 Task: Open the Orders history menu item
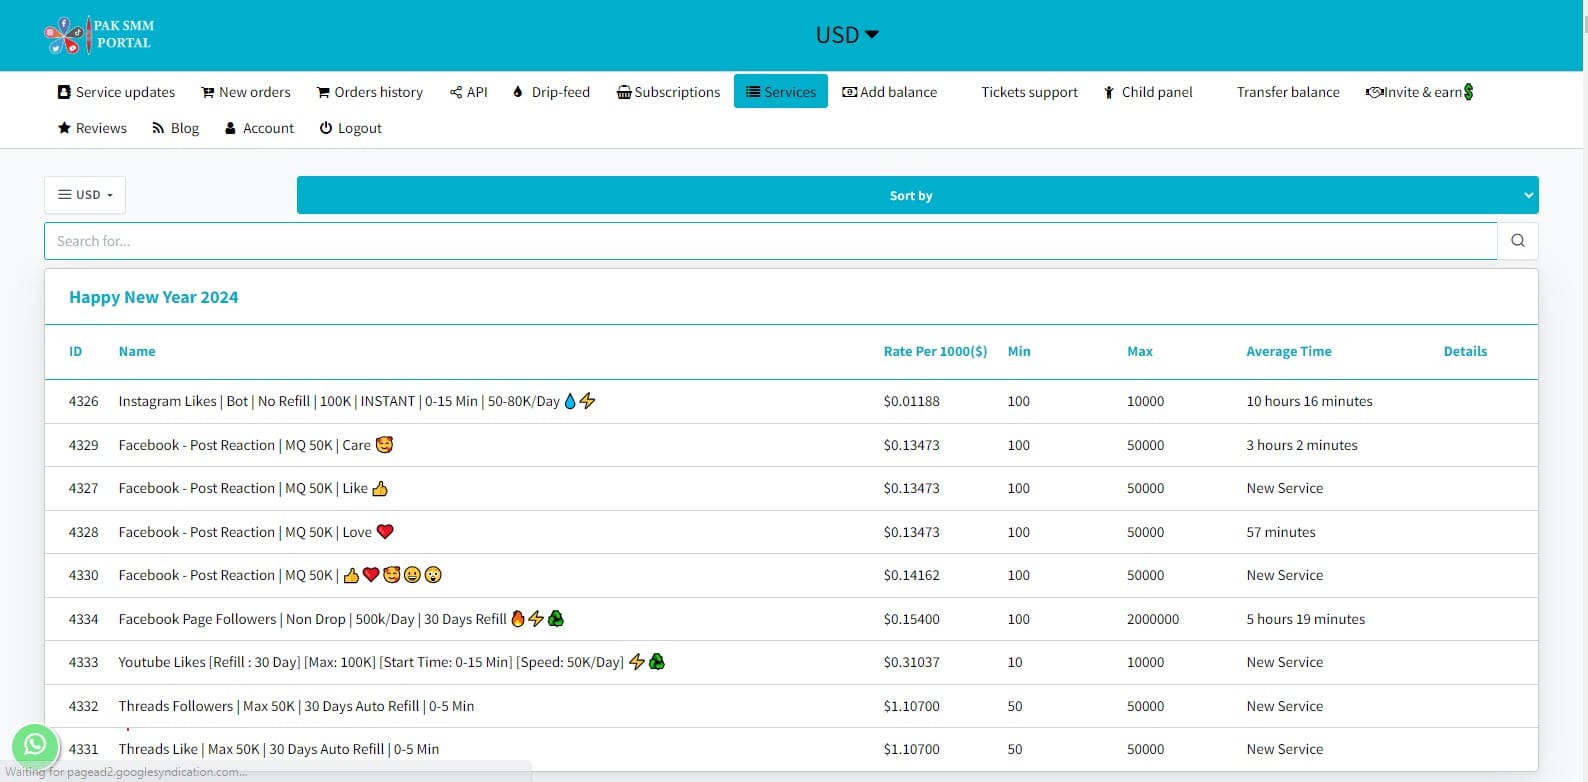[370, 92]
